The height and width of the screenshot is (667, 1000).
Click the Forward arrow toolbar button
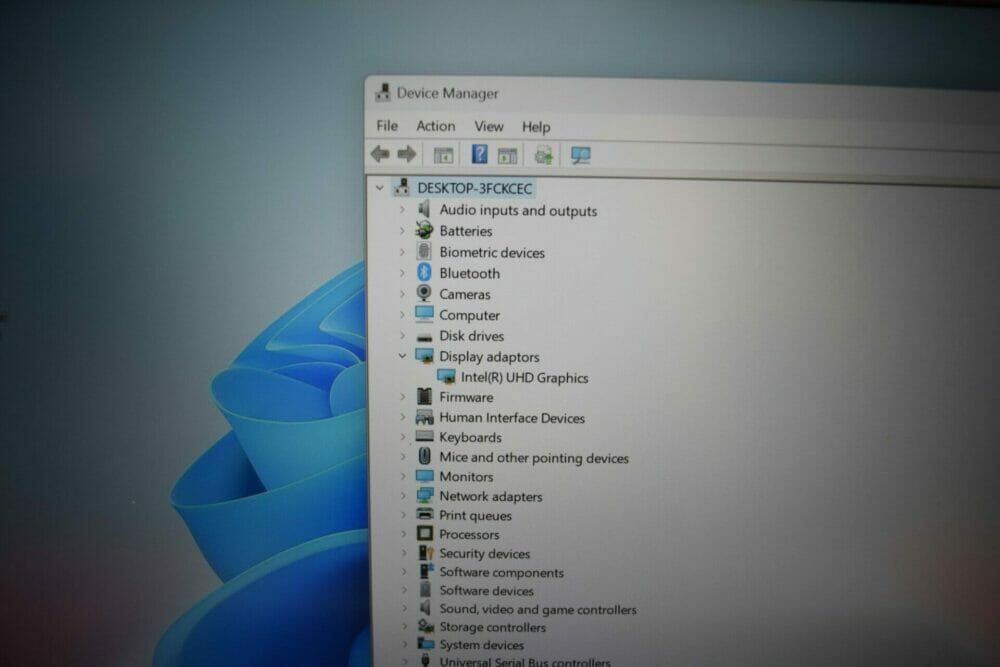406,154
